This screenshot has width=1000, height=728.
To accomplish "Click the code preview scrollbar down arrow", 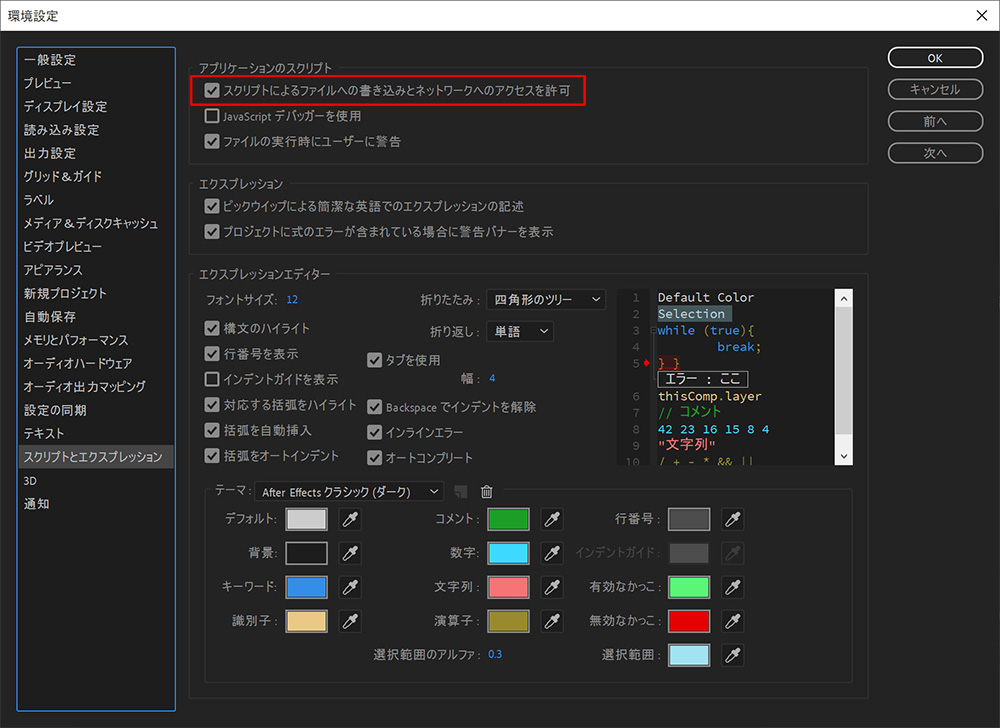I will point(844,456).
